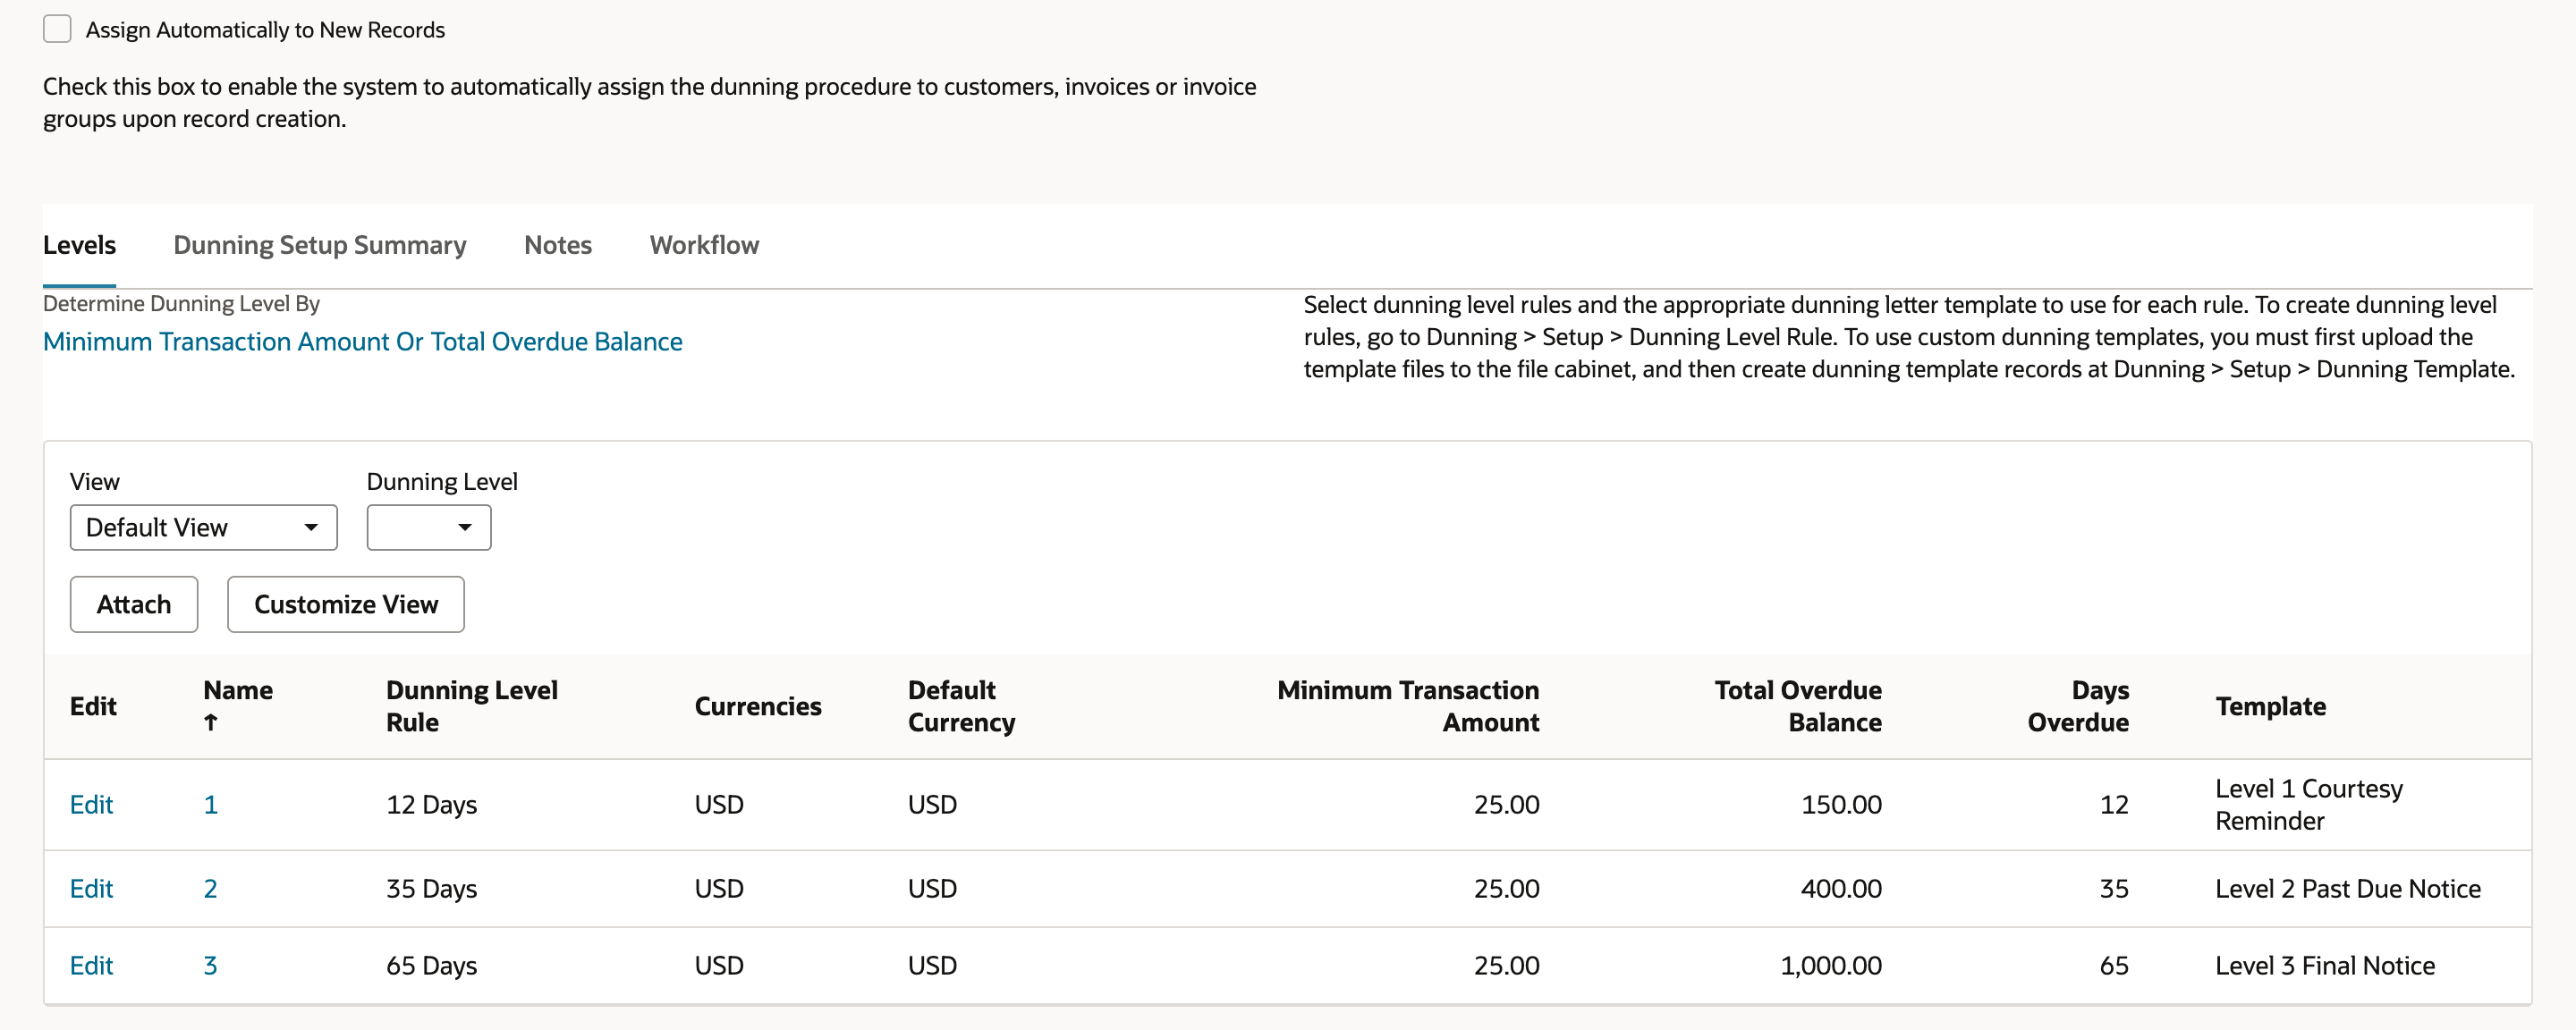Click the Dunning Level Rule column header
Image resolution: width=2576 pixels, height=1030 pixels.
pyautogui.click(x=472, y=706)
